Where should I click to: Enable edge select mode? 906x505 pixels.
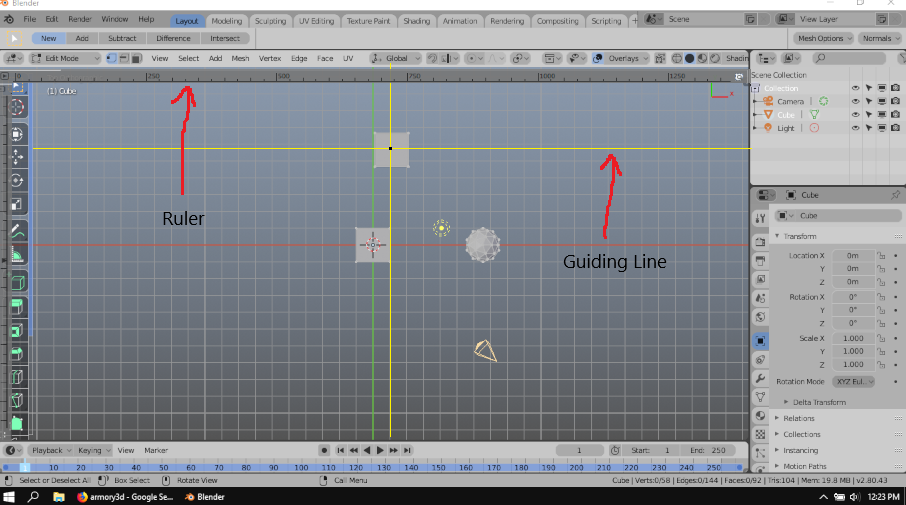click(124, 58)
